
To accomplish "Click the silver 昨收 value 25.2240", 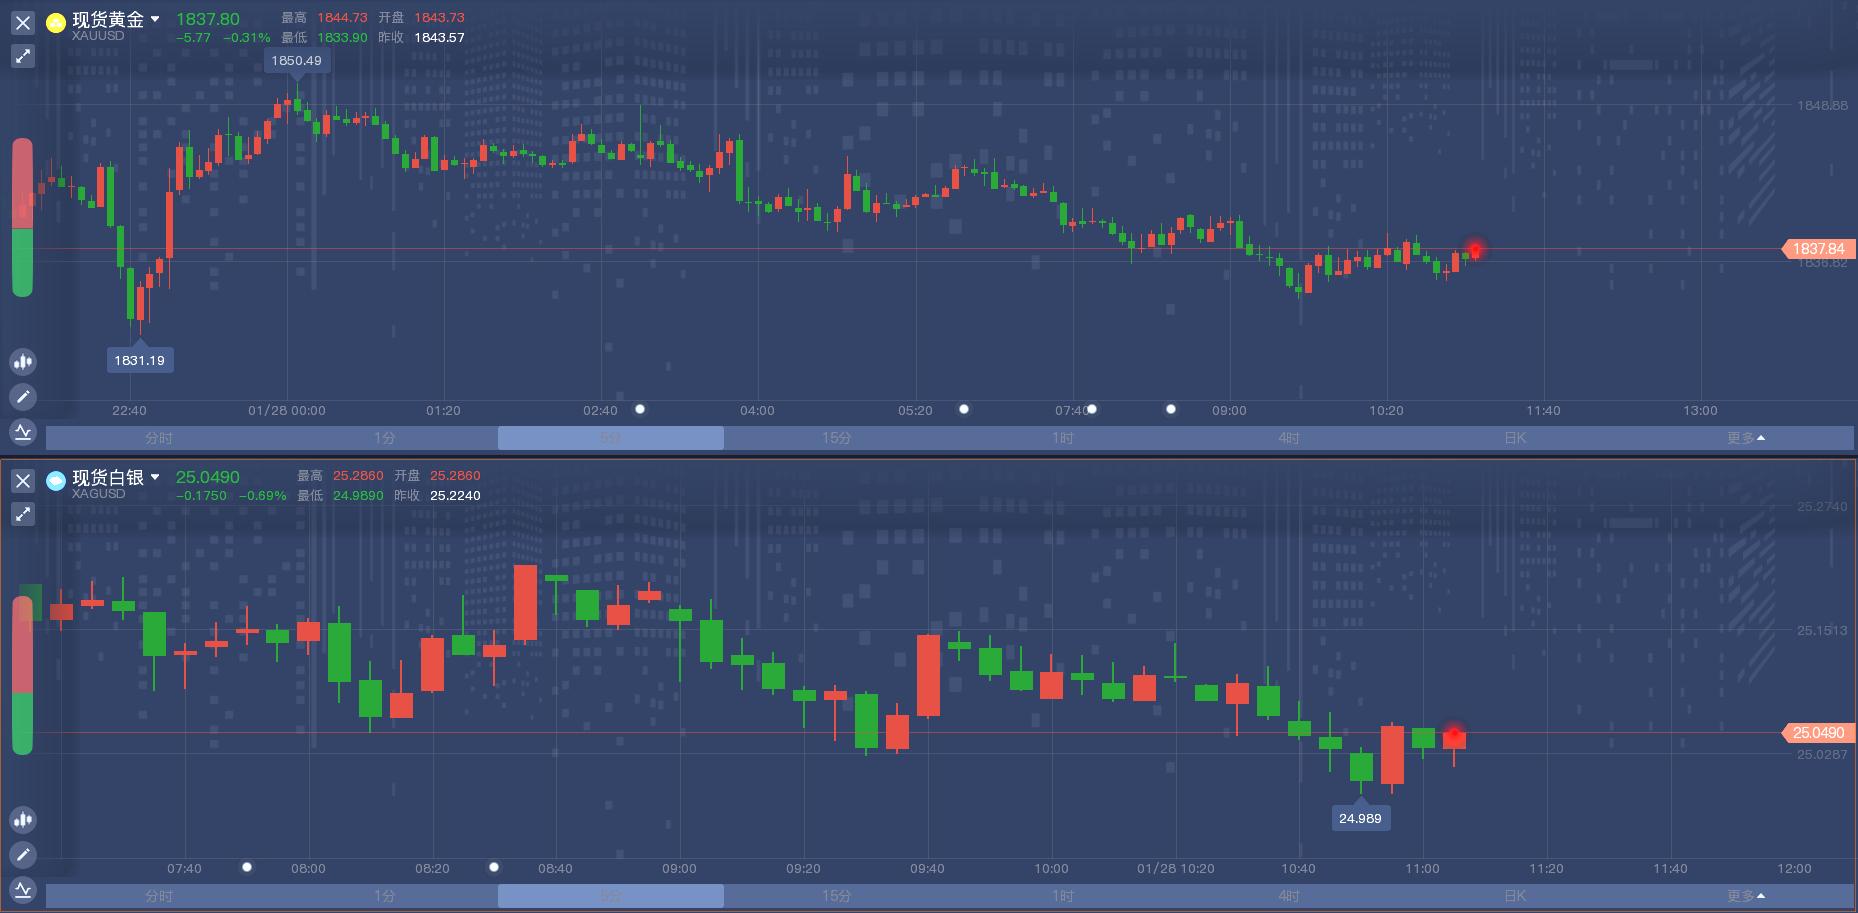I will click(455, 495).
